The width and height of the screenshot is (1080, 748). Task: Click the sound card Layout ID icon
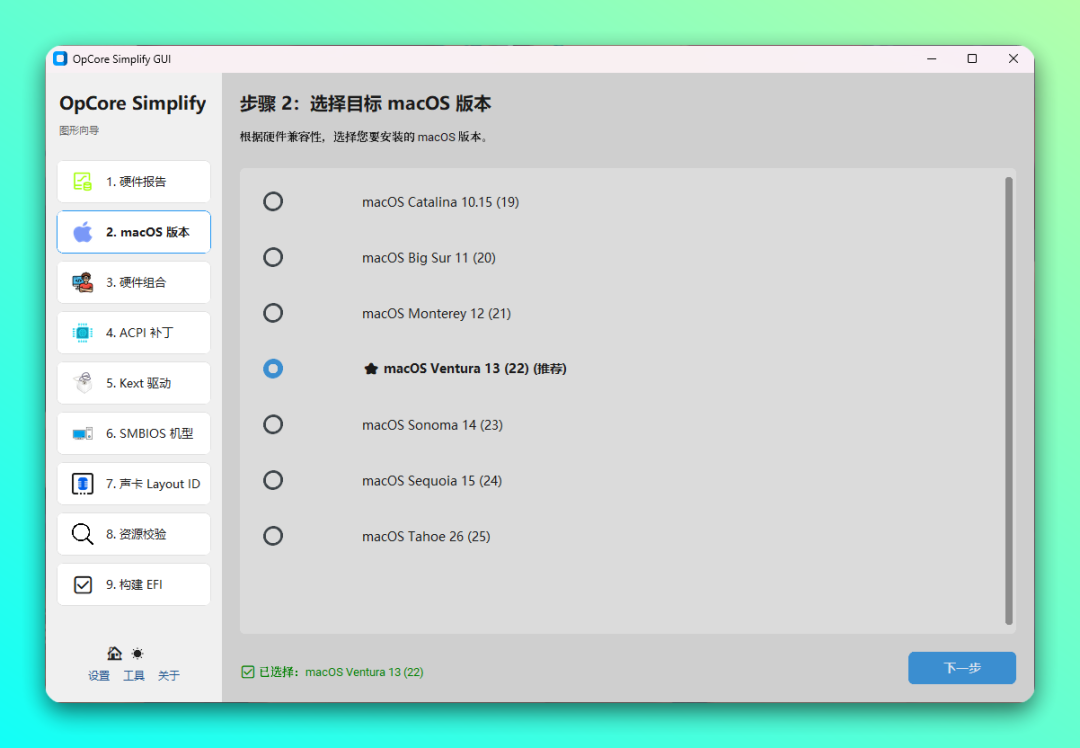[83, 484]
